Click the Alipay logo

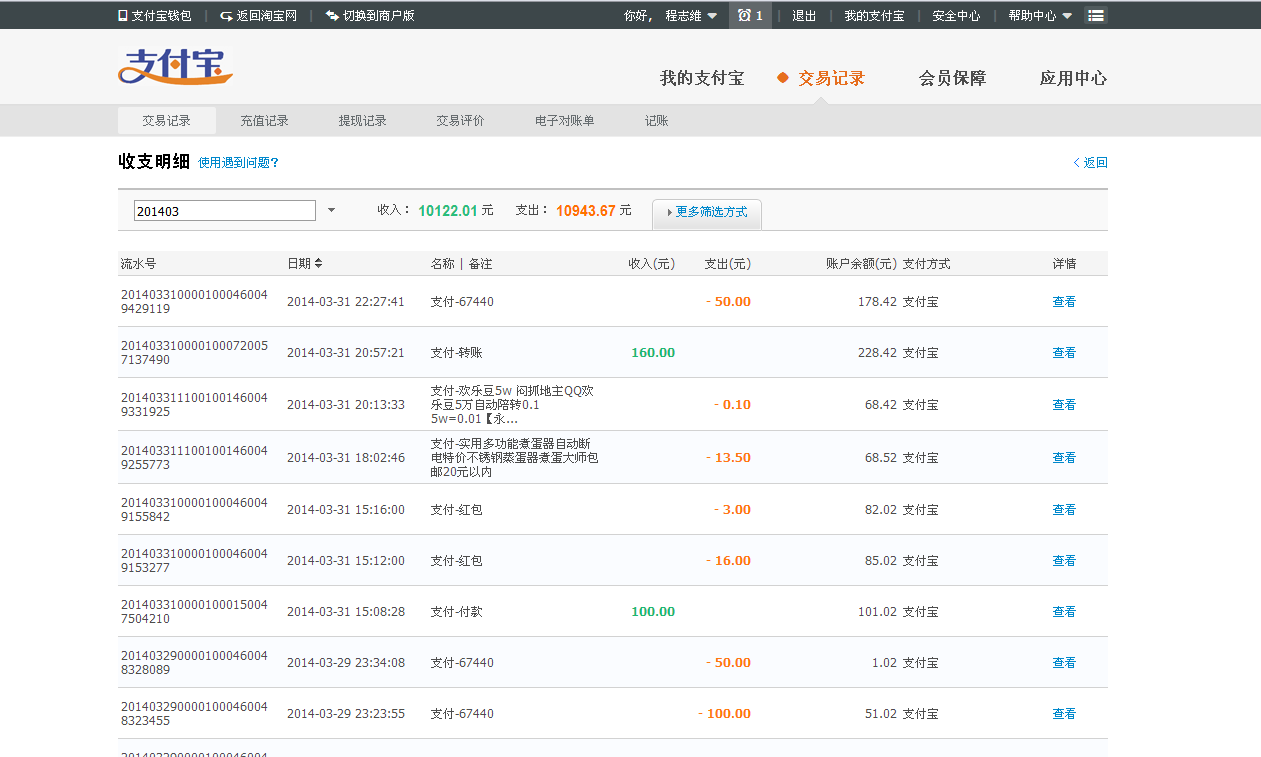(x=175, y=66)
